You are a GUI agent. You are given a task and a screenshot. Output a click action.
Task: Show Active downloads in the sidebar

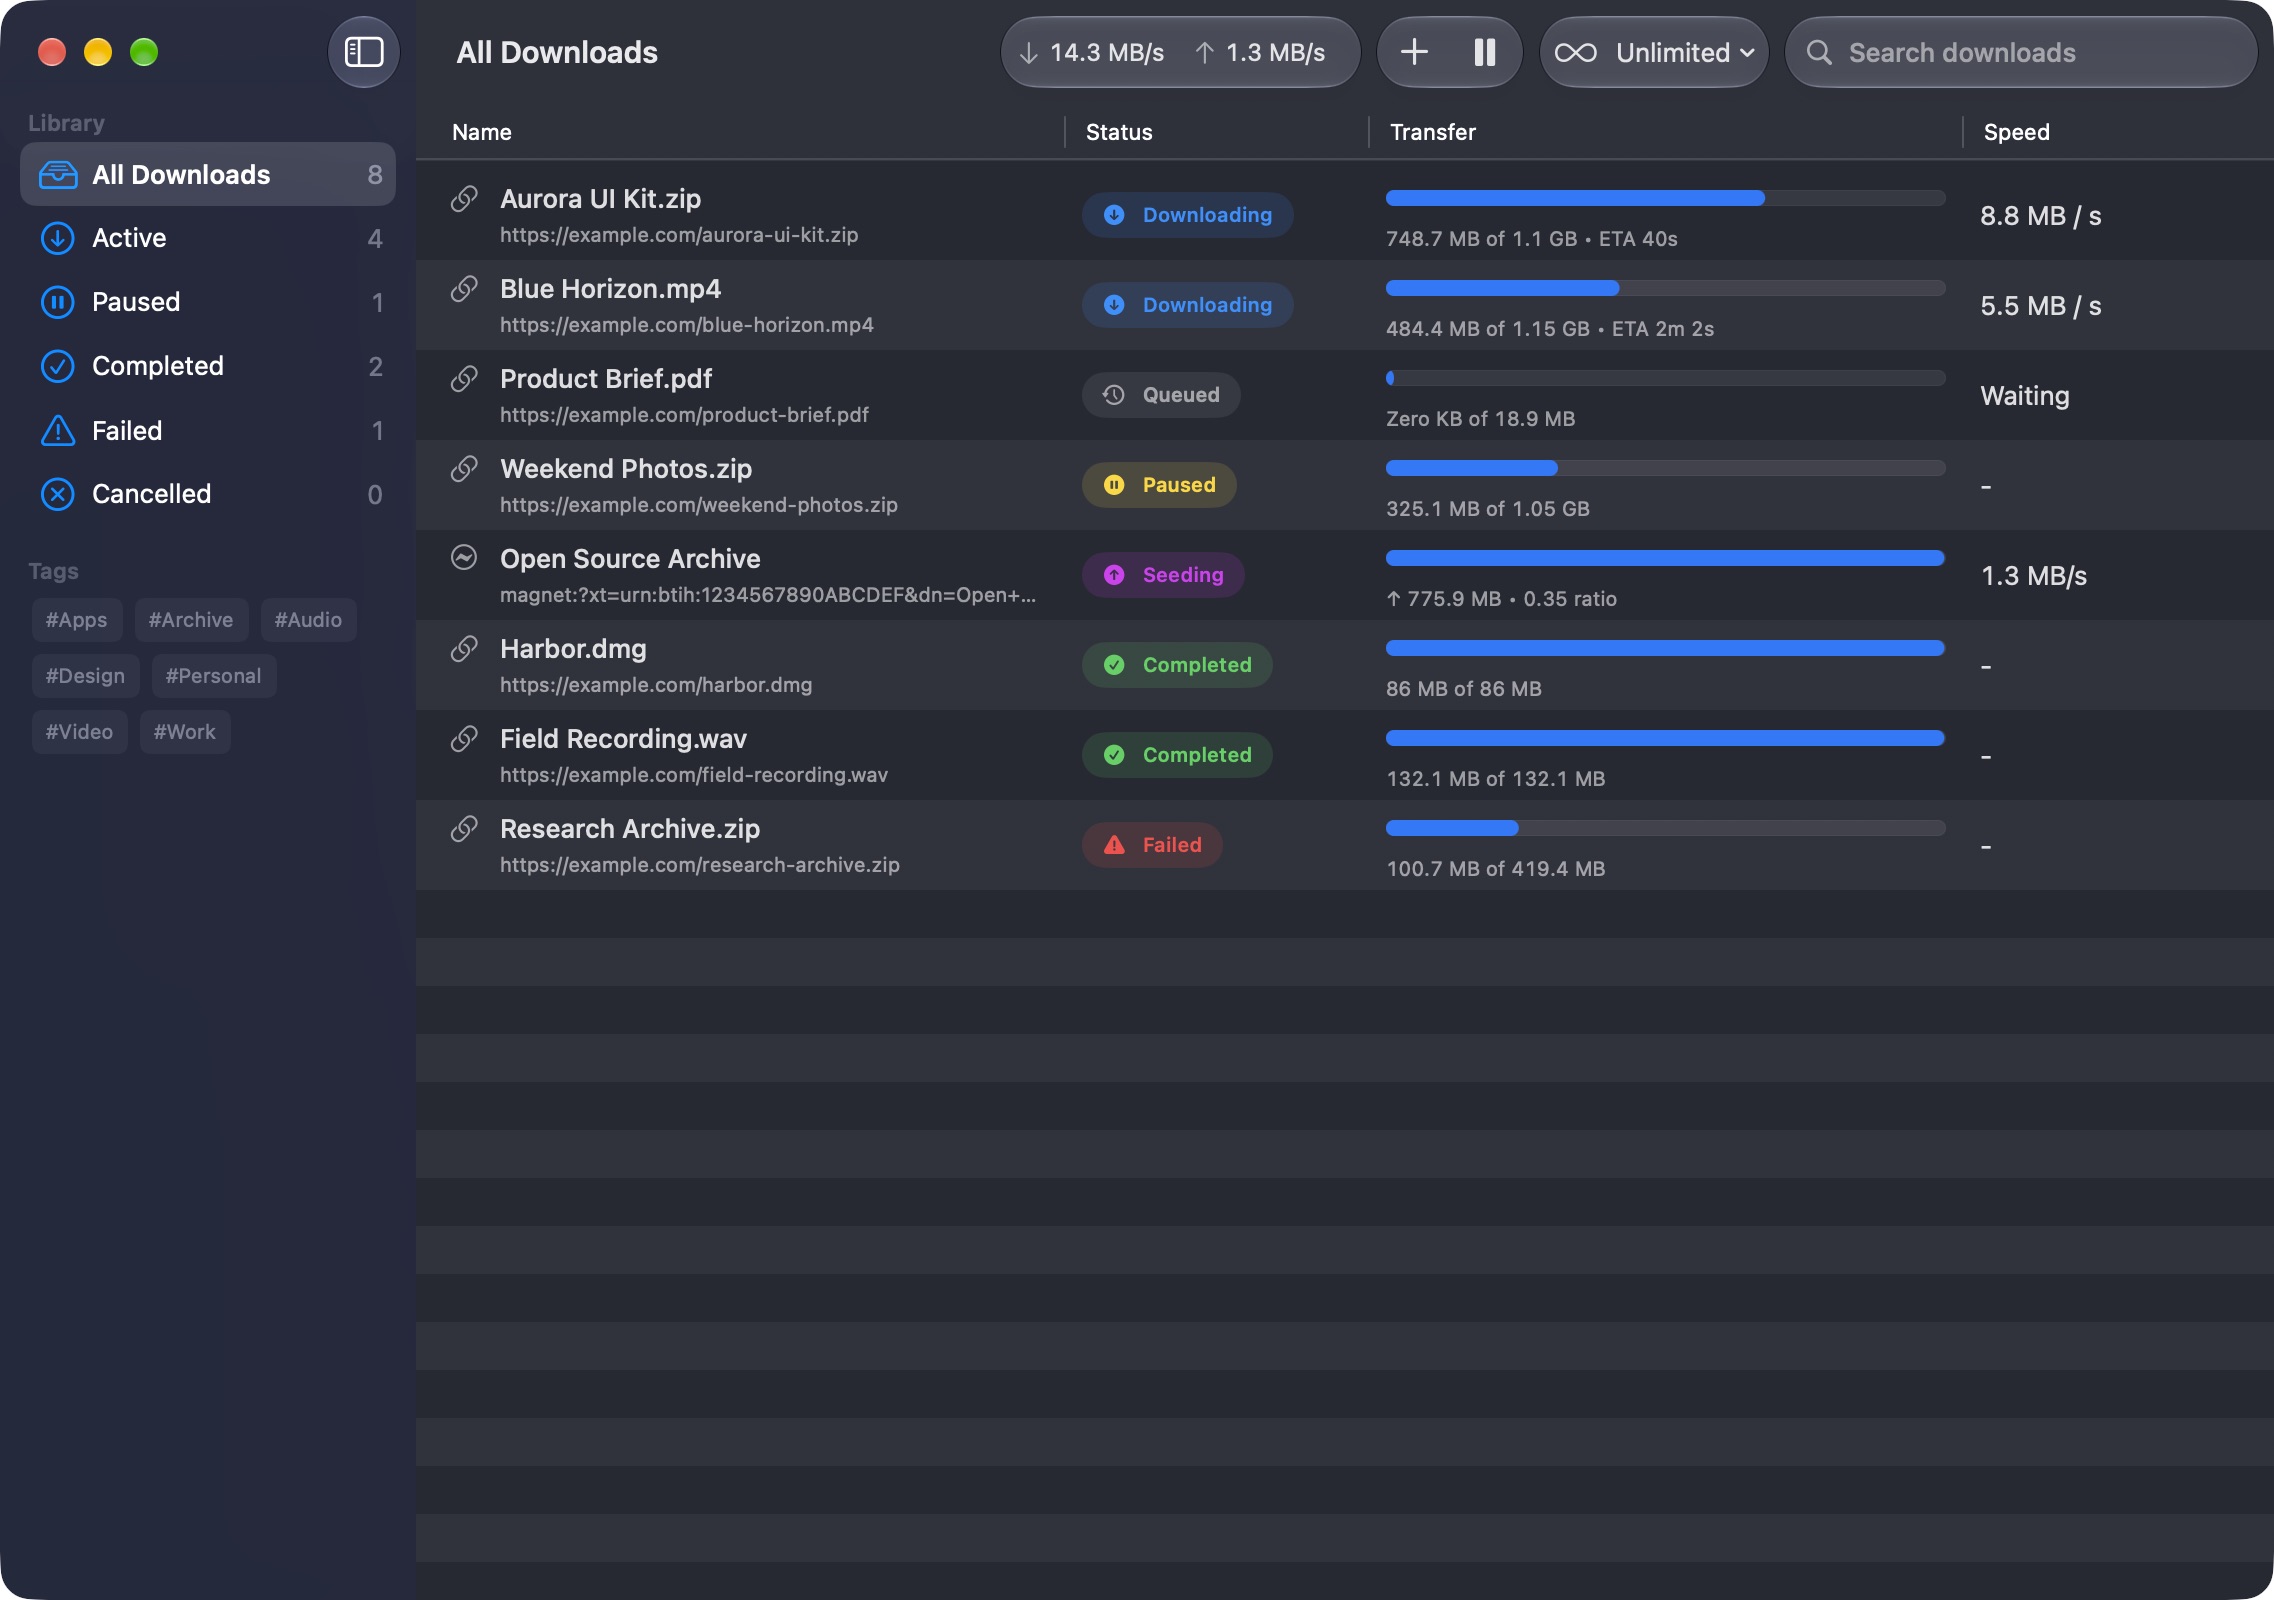coord(208,238)
